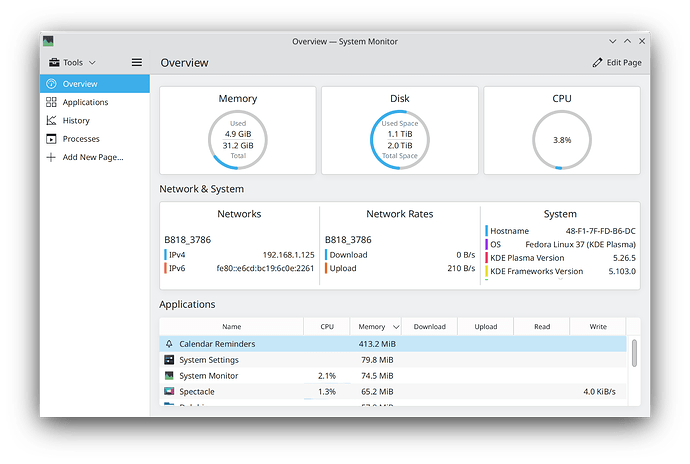
Task: Select the System Settings row
Action: tap(393, 360)
